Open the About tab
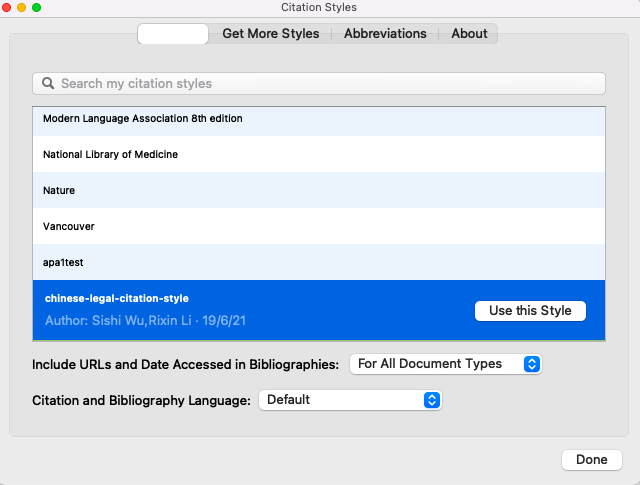The image size is (640, 485). 469,33
